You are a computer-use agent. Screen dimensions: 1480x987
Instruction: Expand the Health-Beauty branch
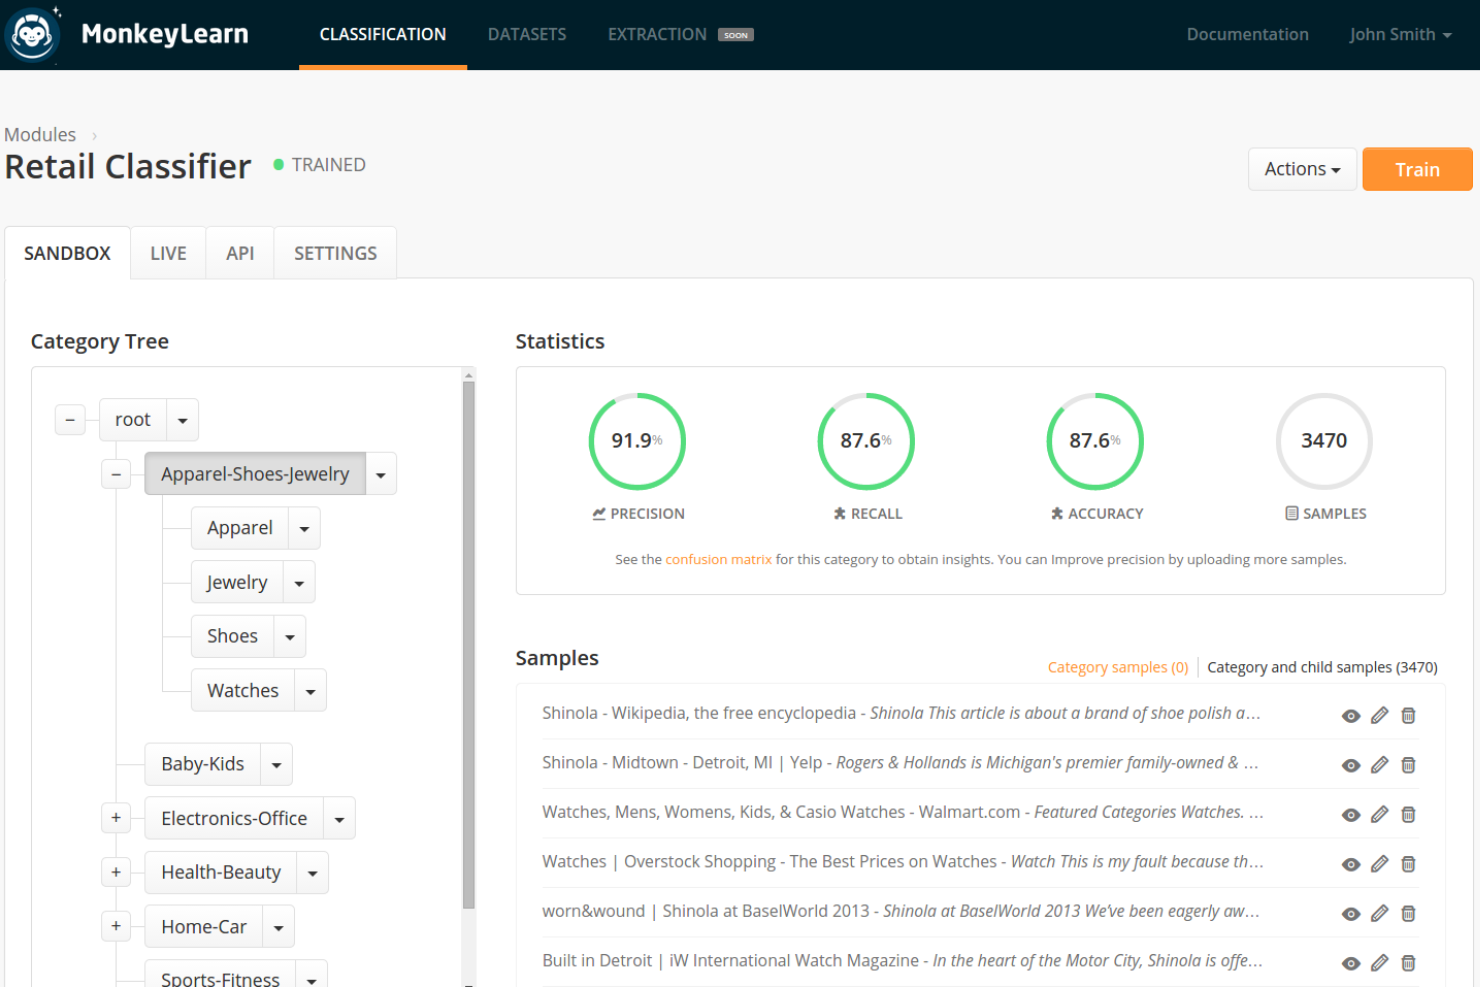(116, 872)
